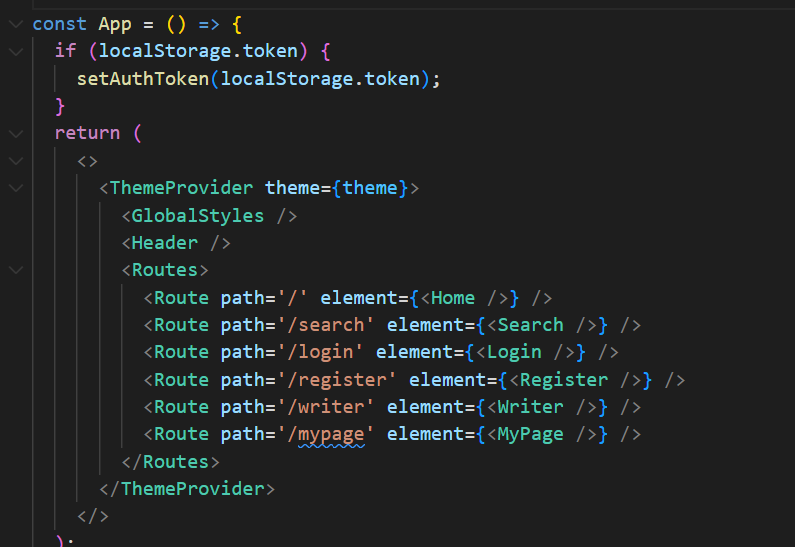
Task: Click 'theme' prop value in braces
Action: pos(370,188)
